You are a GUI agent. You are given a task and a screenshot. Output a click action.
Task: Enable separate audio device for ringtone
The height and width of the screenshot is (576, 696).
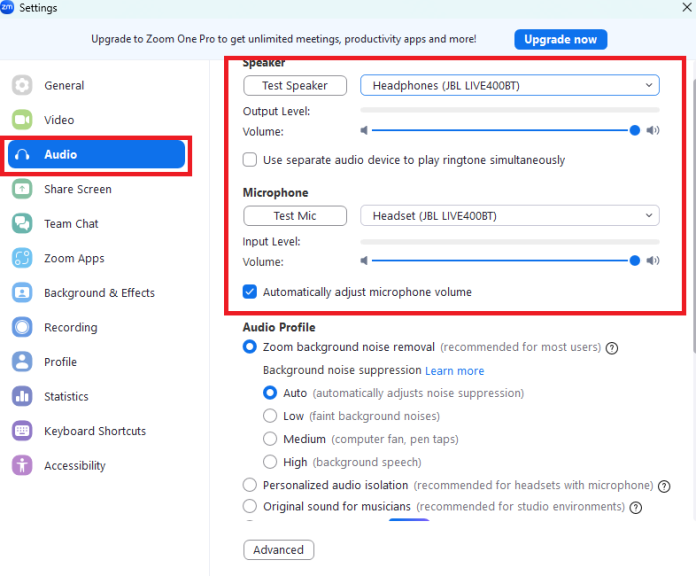click(250, 160)
